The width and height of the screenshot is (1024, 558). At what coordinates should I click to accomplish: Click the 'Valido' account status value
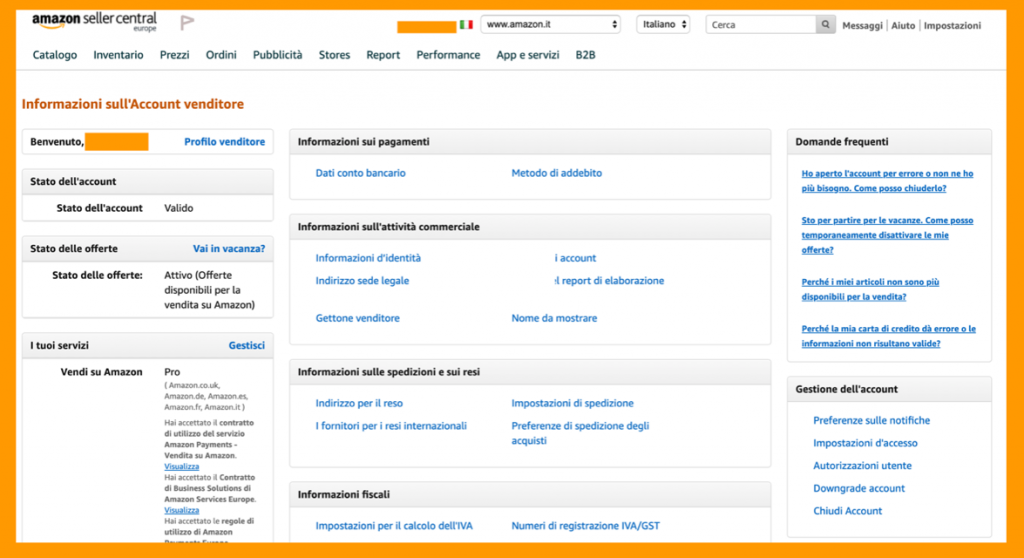coord(179,208)
